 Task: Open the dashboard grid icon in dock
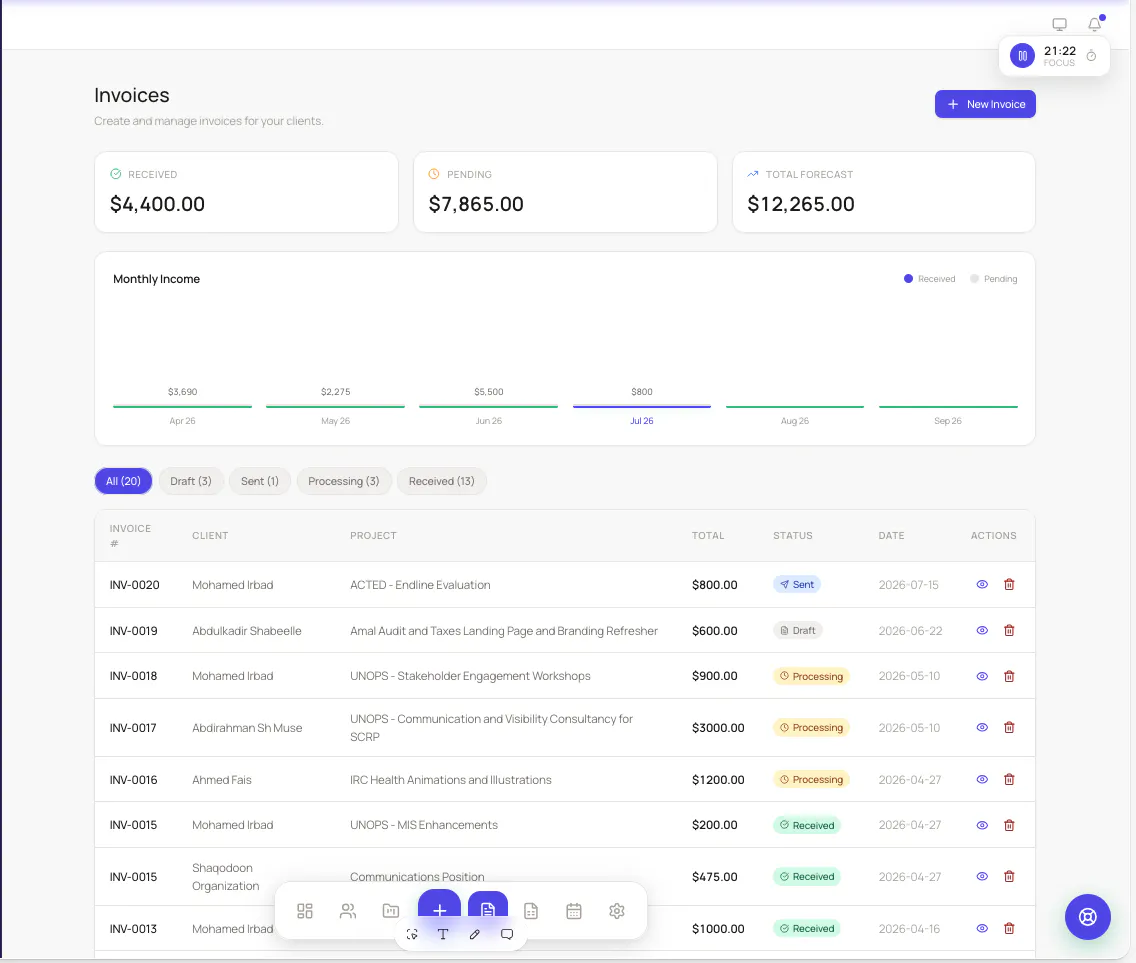tap(305, 911)
